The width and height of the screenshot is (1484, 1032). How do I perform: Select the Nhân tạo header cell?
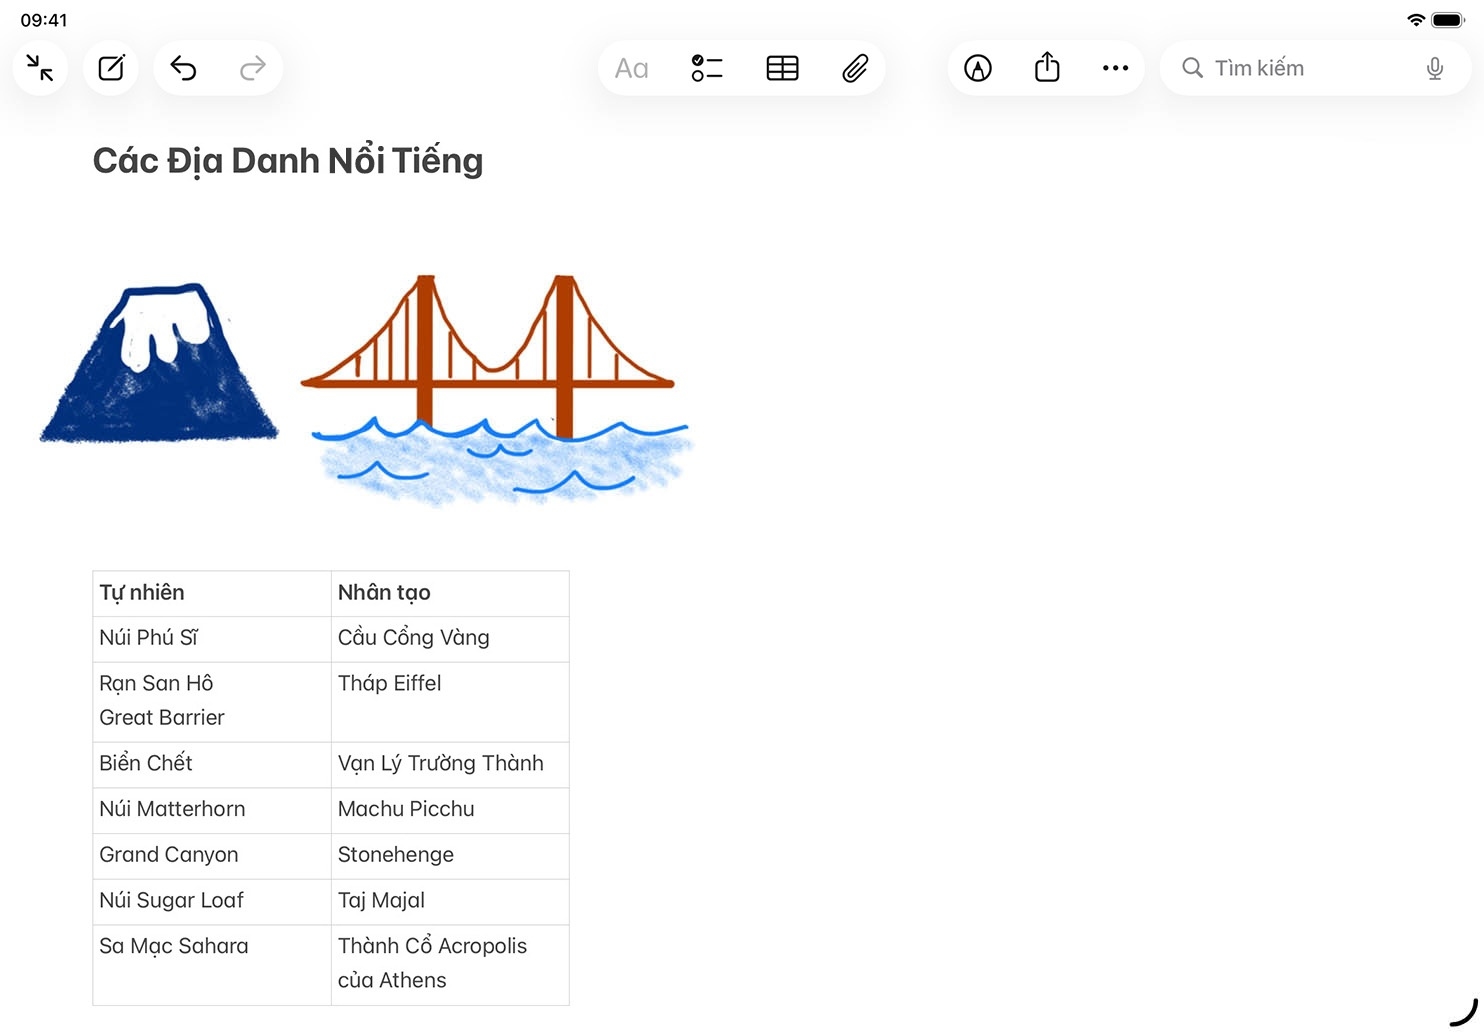pos(449,593)
